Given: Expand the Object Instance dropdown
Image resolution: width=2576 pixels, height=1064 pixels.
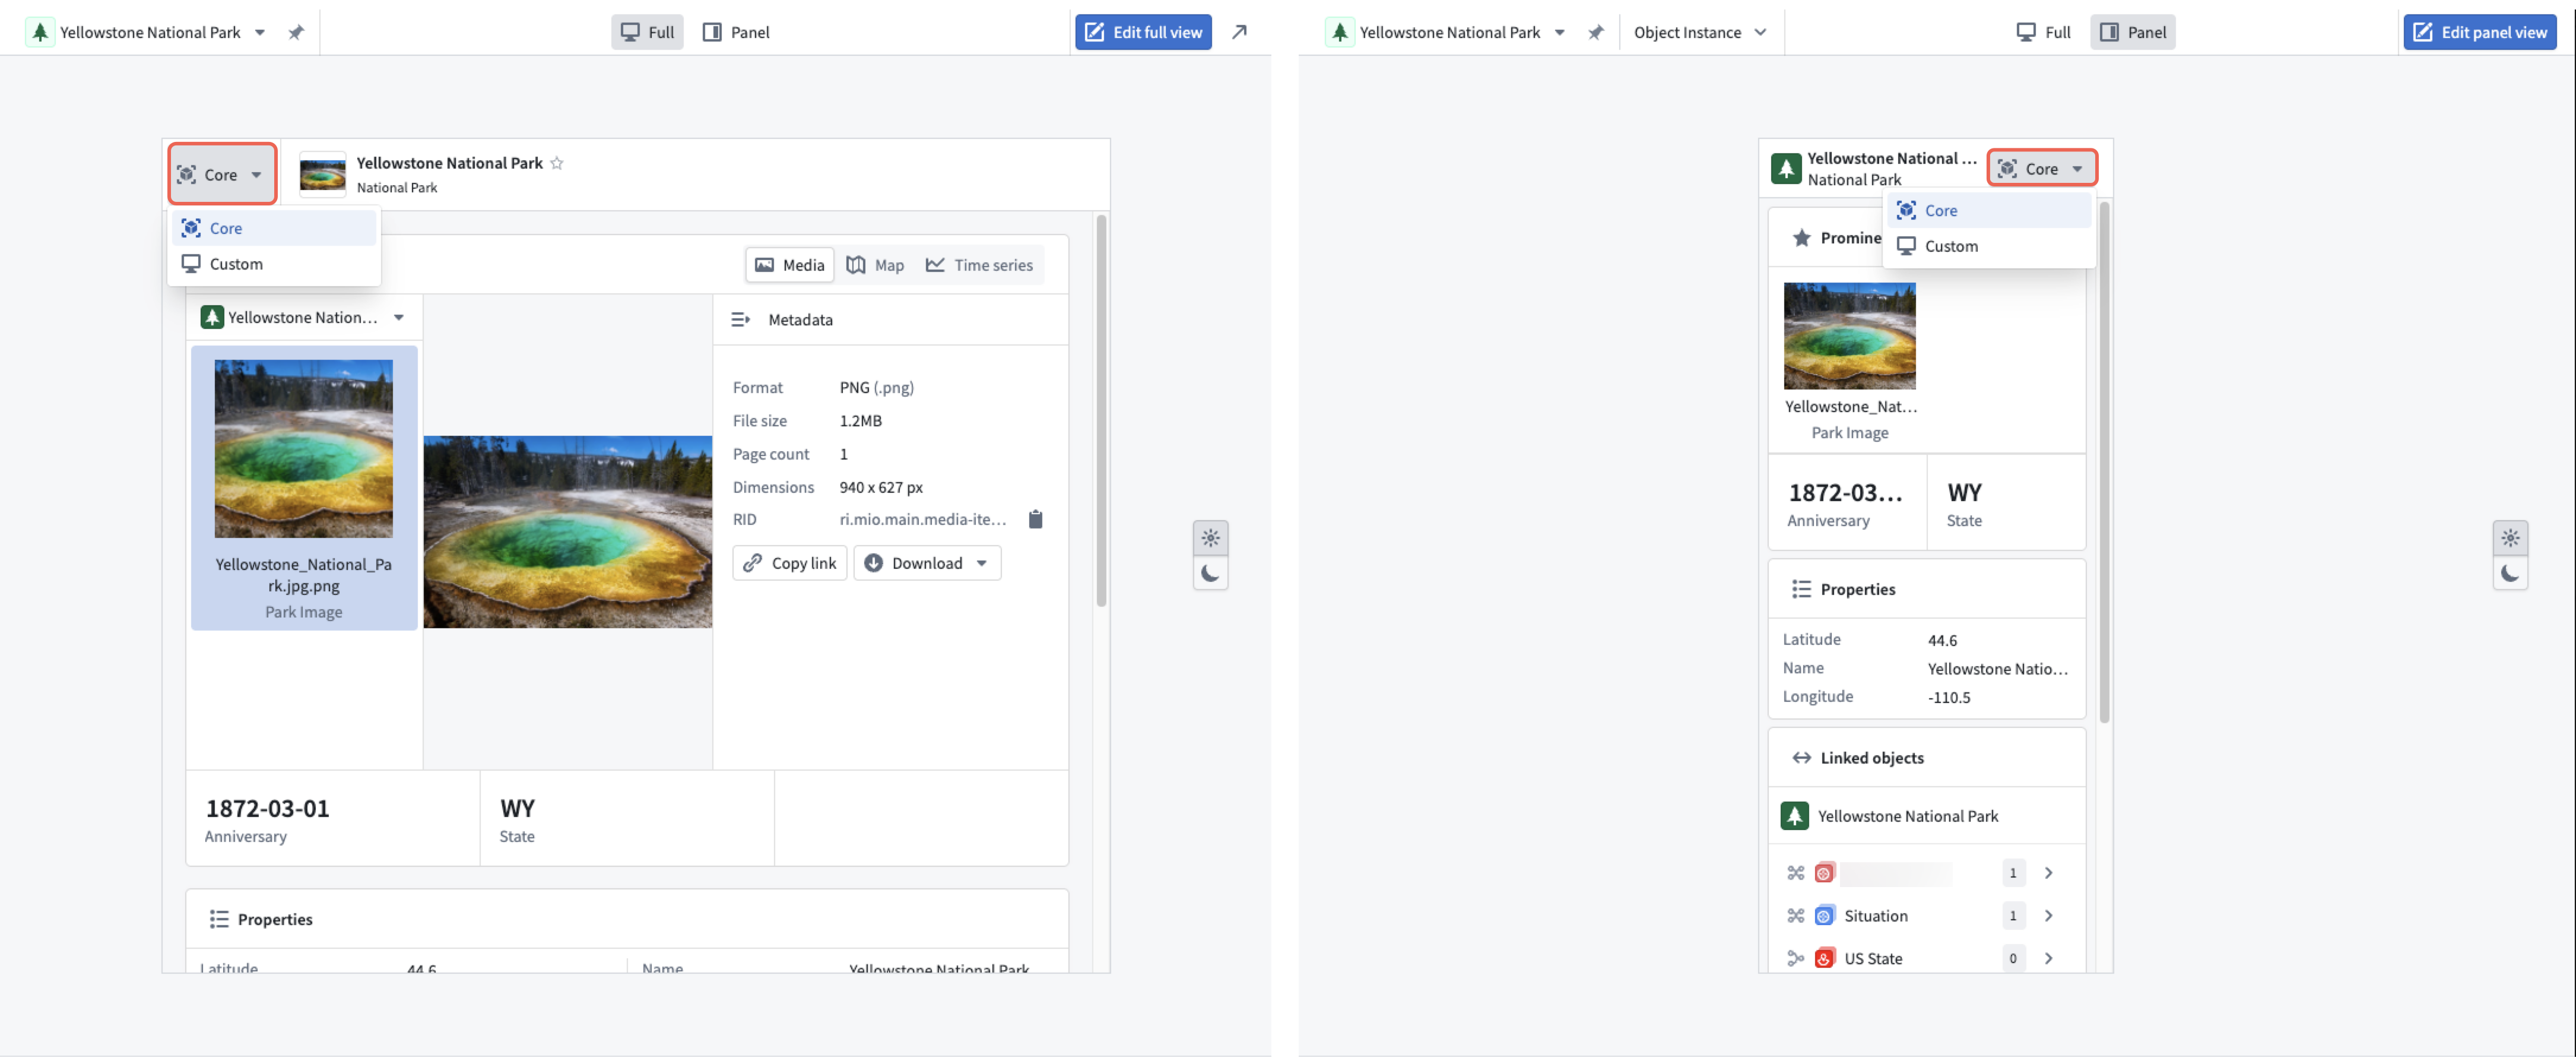Looking at the screenshot, I should point(1700,32).
